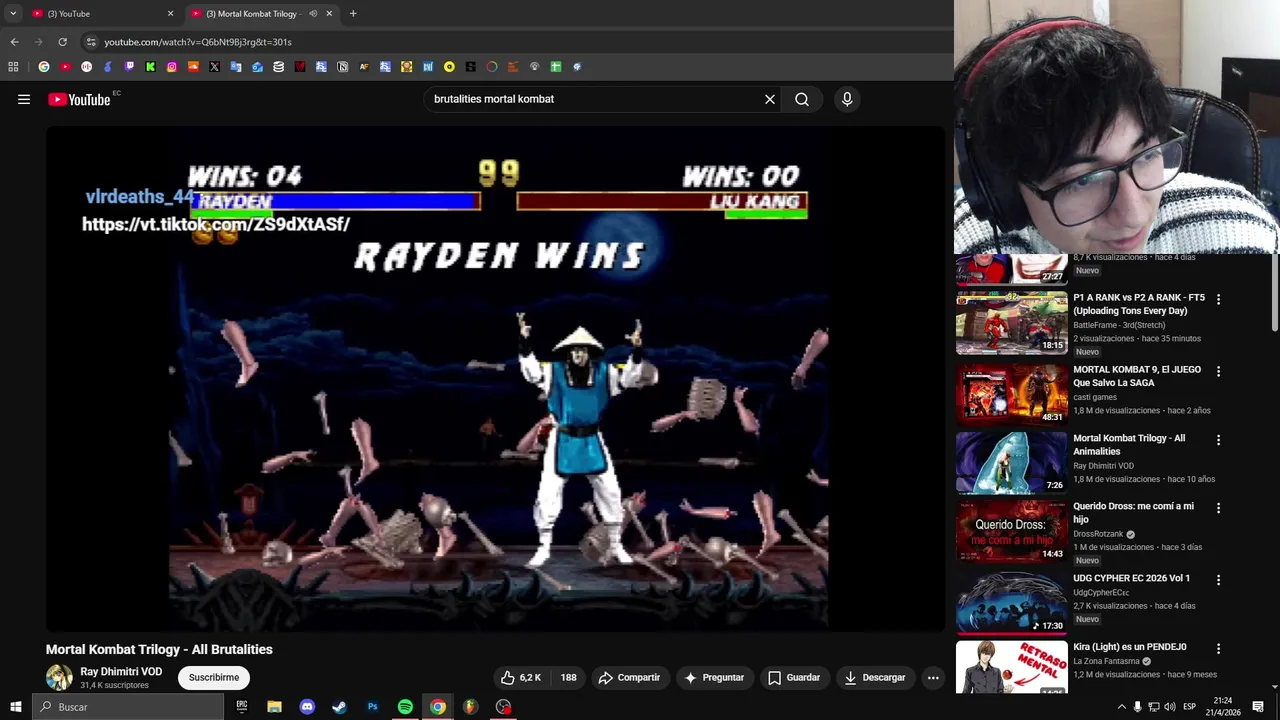
Task: Open the Instagram bookmark
Action: 172,67
